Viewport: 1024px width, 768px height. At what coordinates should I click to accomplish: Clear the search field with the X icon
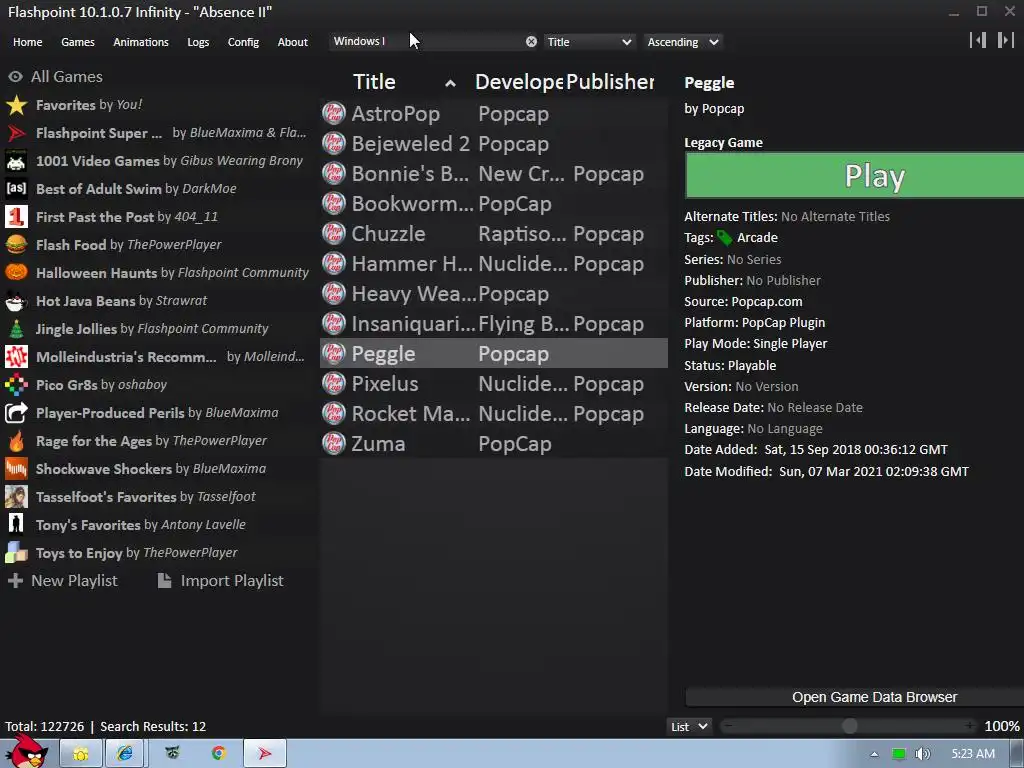(532, 42)
